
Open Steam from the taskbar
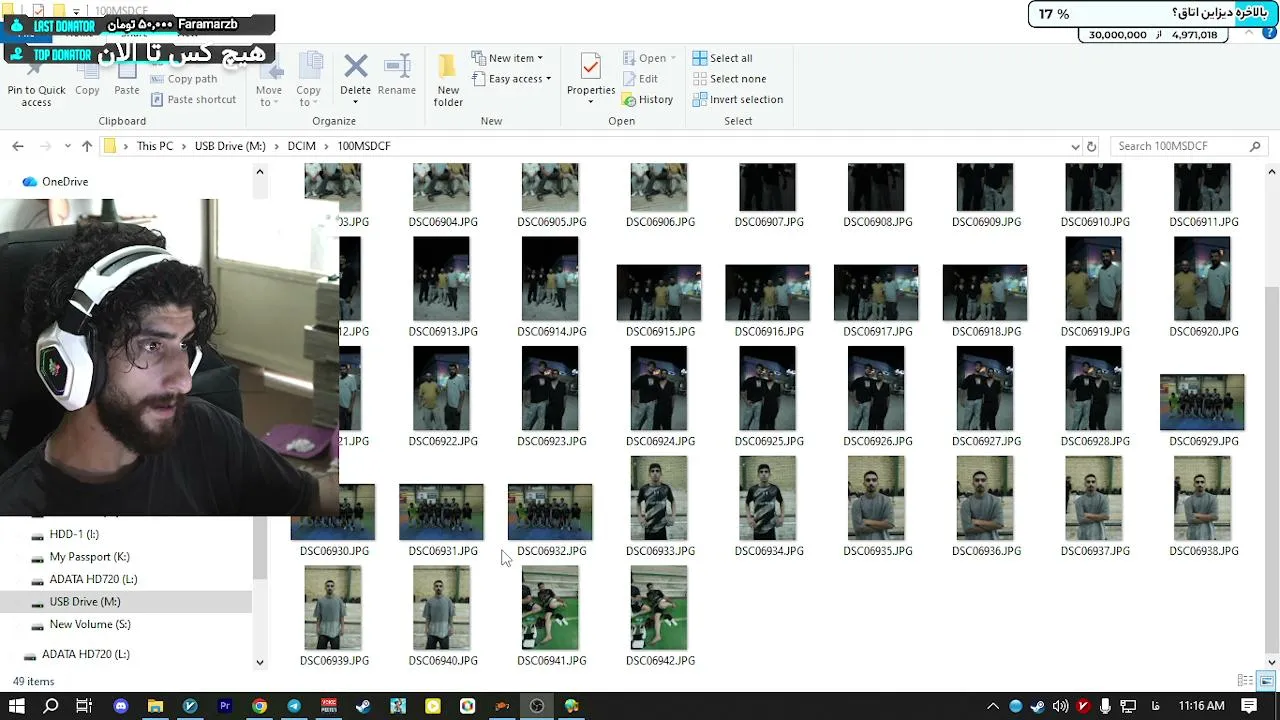point(363,706)
